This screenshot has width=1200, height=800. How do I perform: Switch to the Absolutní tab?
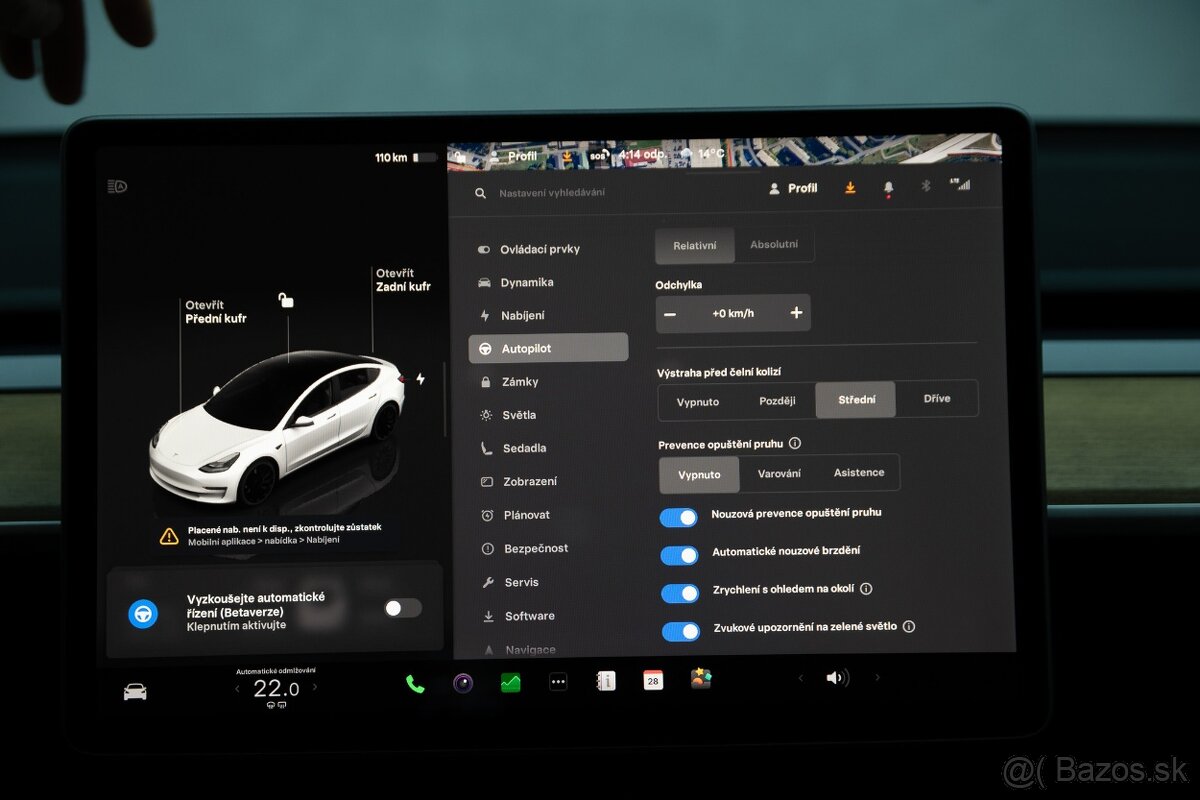[777, 244]
